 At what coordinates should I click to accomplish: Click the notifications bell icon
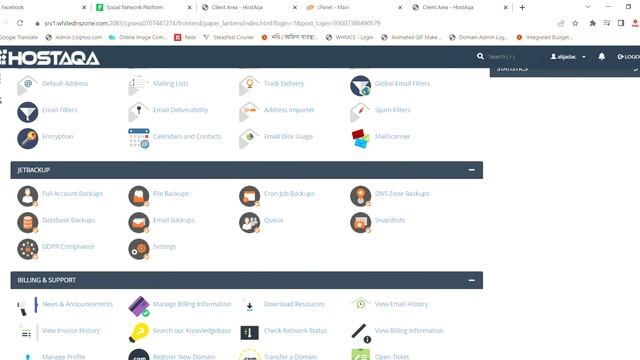(x=602, y=56)
